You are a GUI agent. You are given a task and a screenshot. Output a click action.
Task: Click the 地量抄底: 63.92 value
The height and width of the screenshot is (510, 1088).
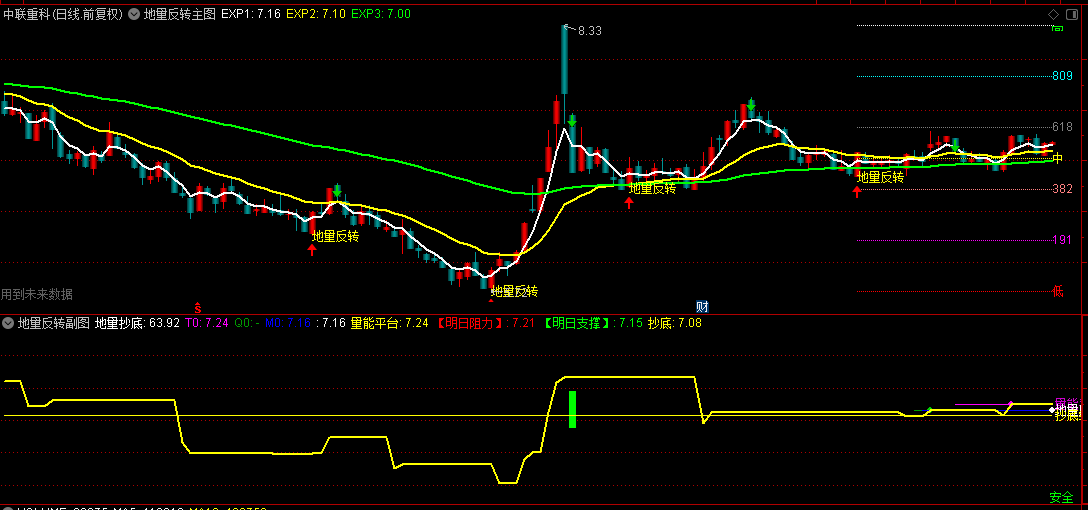click(x=137, y=323)
